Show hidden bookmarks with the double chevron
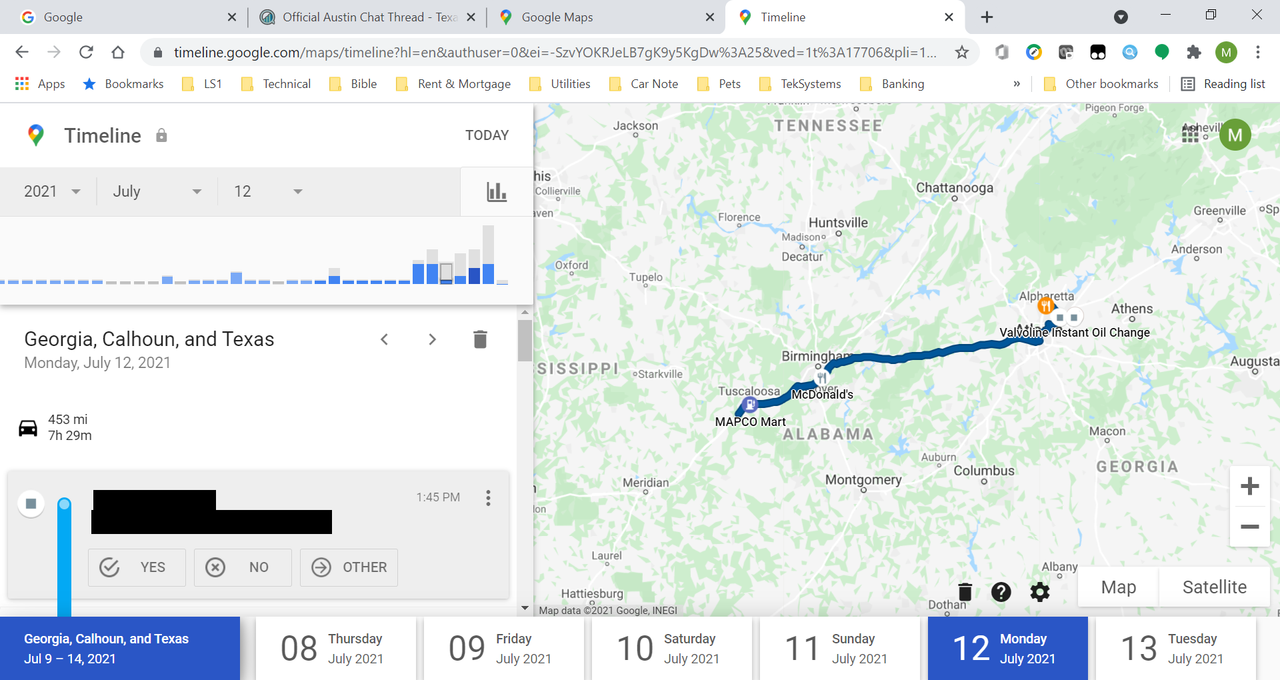Screen dimensions: 1280x680 point(1017,84)
